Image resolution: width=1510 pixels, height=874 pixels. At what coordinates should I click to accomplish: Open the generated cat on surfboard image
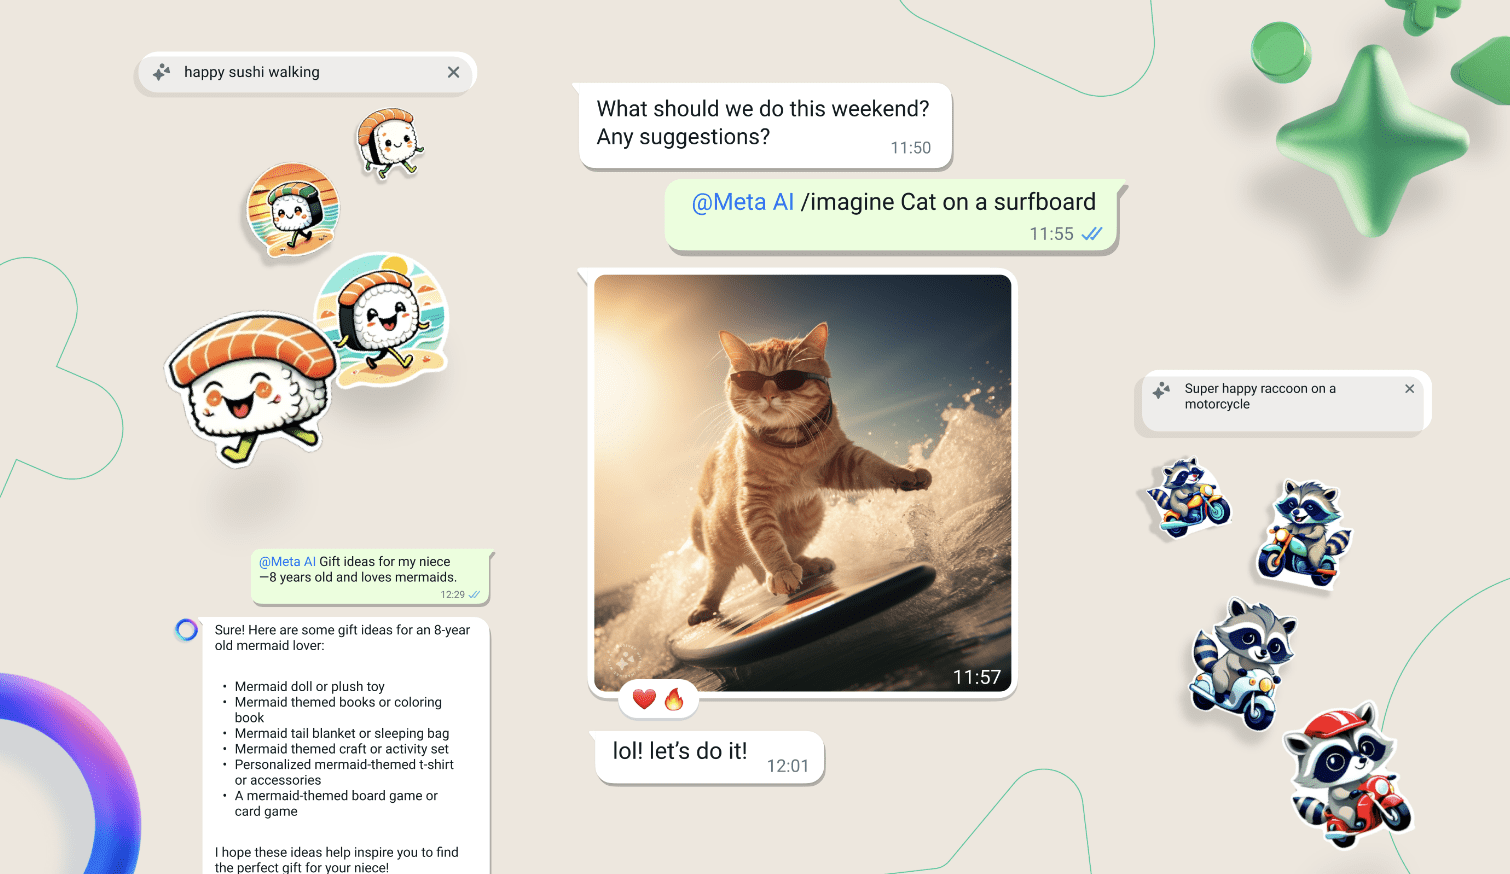(x=803, y=483)
